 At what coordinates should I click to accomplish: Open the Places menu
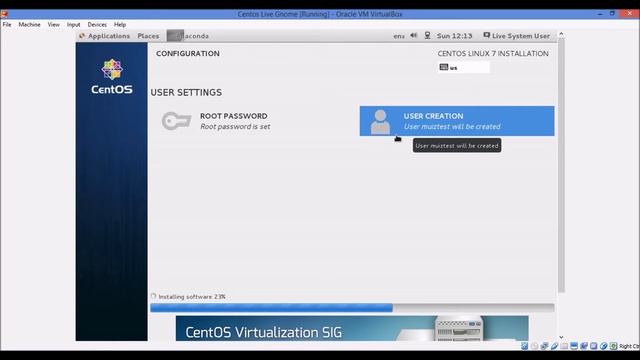(x=148, y=36)
